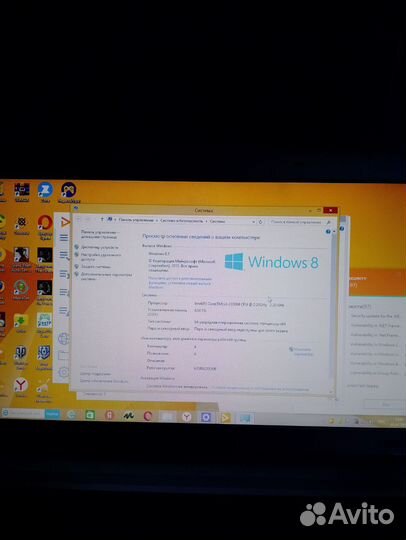The width and height of the screenshot is (406, 540).
Task: Open the green Store icon on taskbar
Action: 90,415
